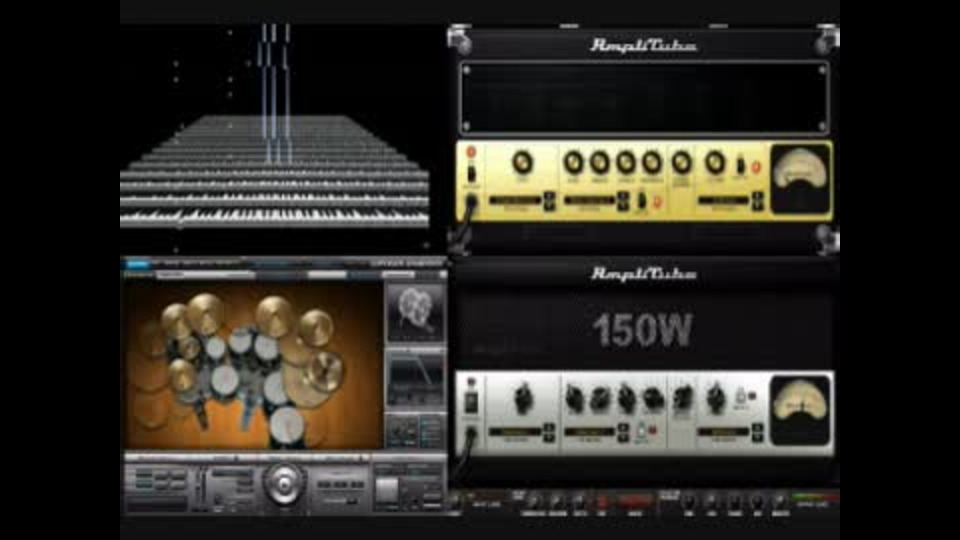Select the drum kit thumbnail preview
Viewport: 960px width, 540px height.
[x=415, y=312]
